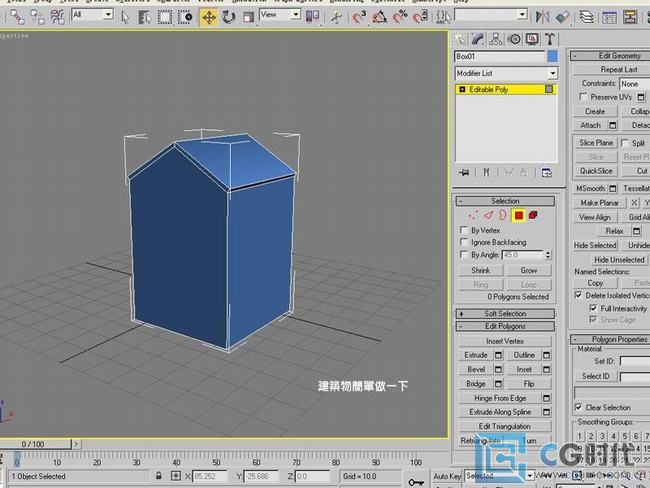Select Polygon sub-object level
The width and height of the screenshot is (650, 488).
(519, 215)
